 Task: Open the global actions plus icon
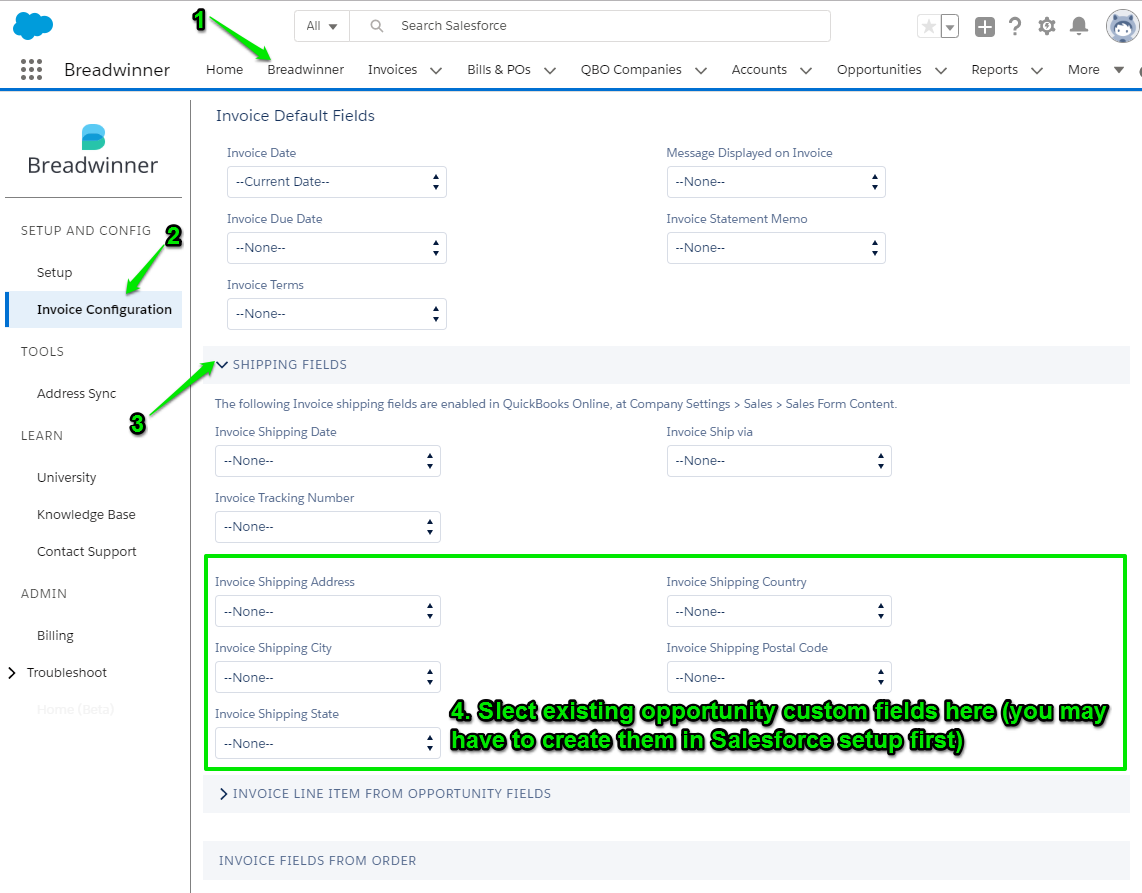[x=985, y=27]
